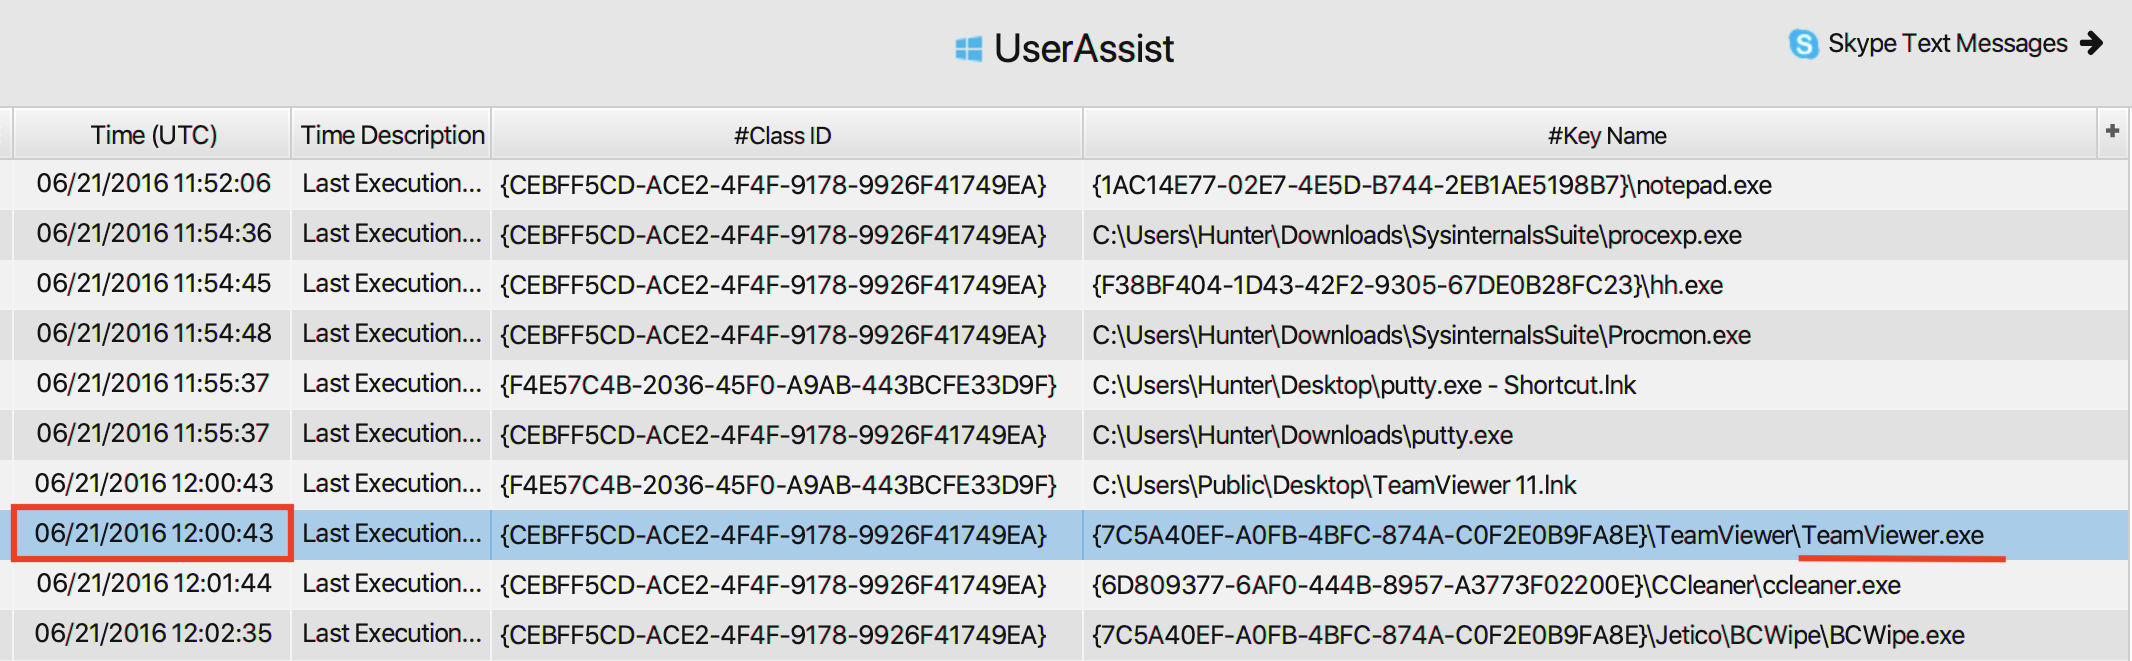This screenshot has height=661, width=2132.
Task: Sort by the Time (UTC) column header
Action: 153,135
